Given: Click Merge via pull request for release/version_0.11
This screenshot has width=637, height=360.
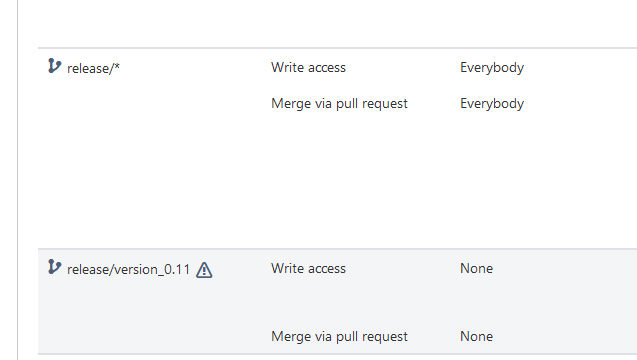Looking at the screenshot, I should click(339, 336).
